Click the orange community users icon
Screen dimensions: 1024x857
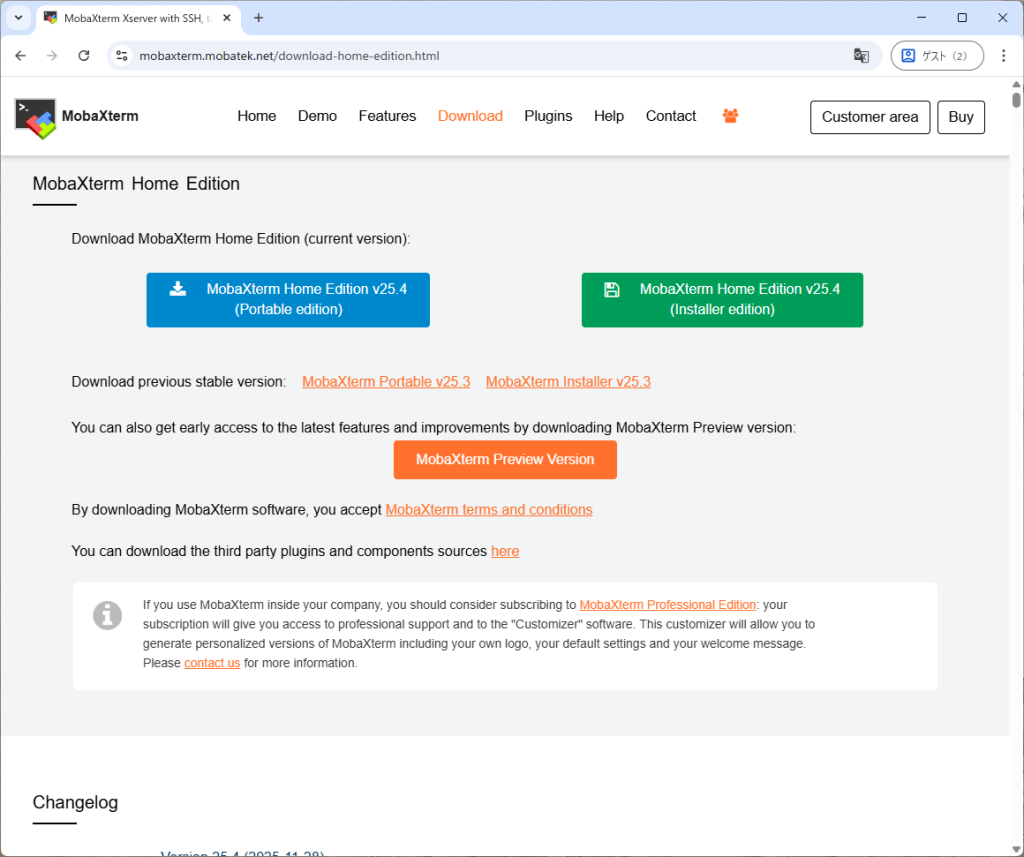[730, 116]
